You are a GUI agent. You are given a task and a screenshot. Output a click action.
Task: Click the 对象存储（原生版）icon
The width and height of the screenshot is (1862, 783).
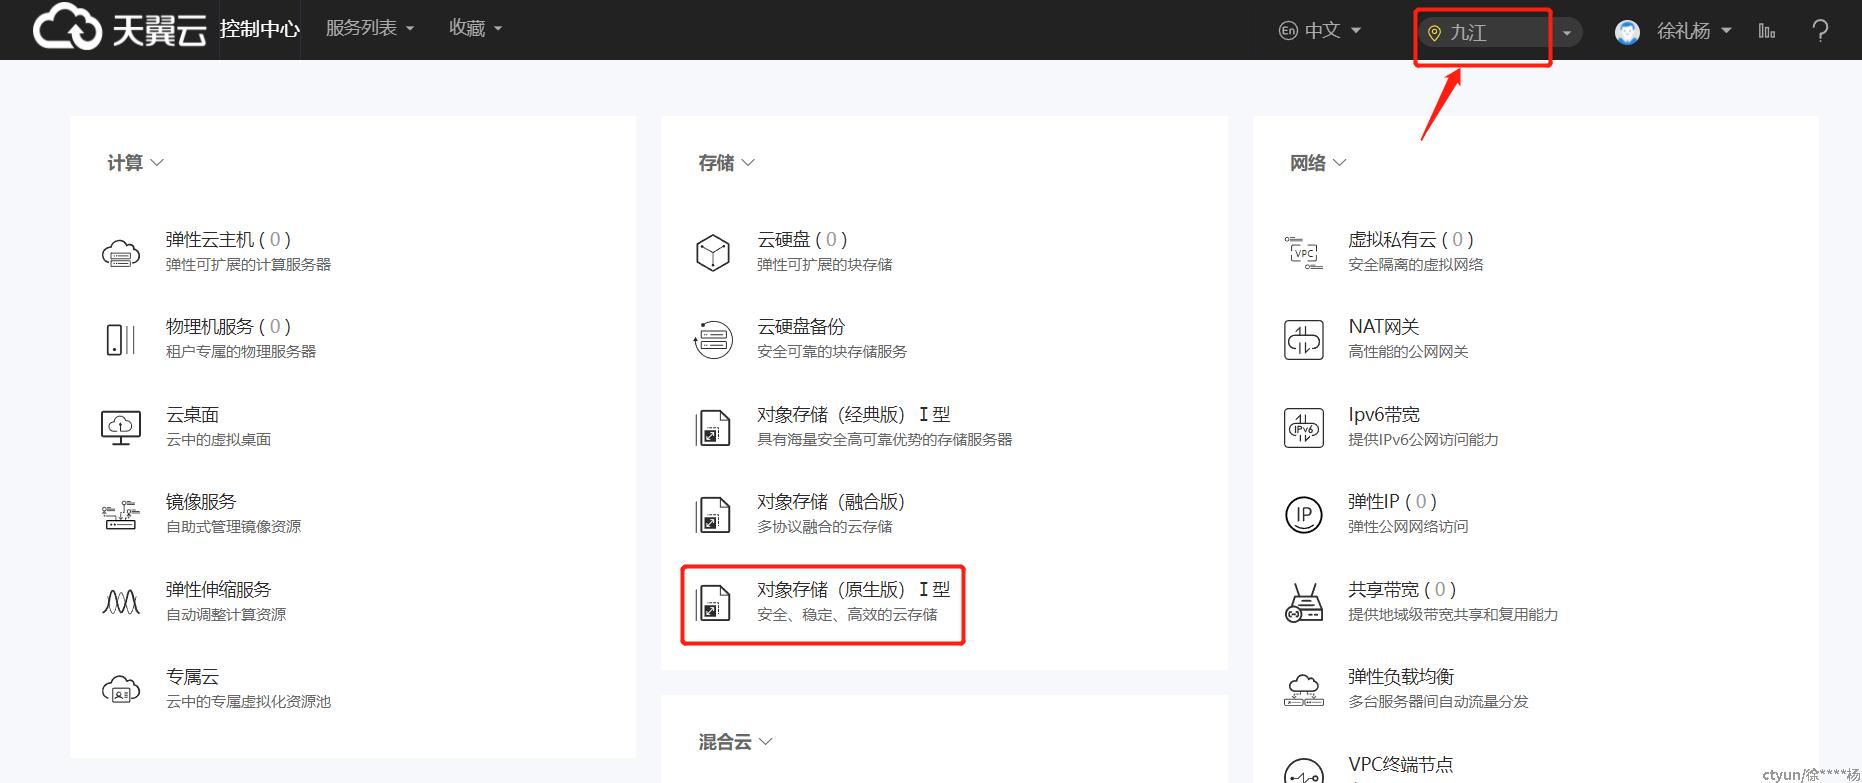point(713,603)
